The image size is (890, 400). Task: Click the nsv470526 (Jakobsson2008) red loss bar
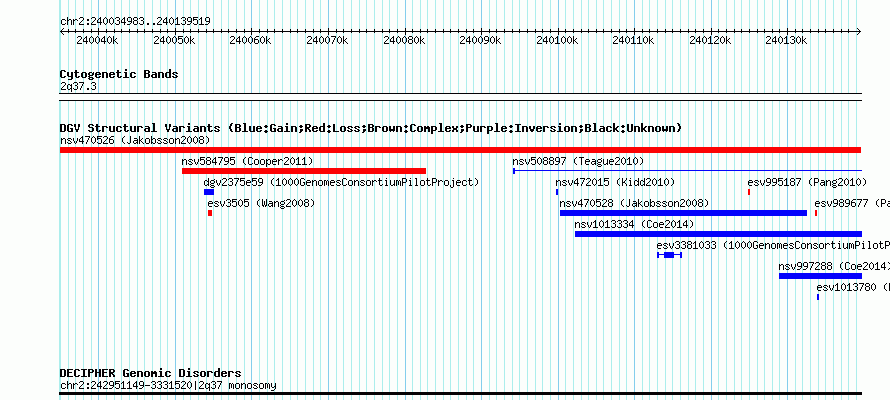tap(460, 150)
